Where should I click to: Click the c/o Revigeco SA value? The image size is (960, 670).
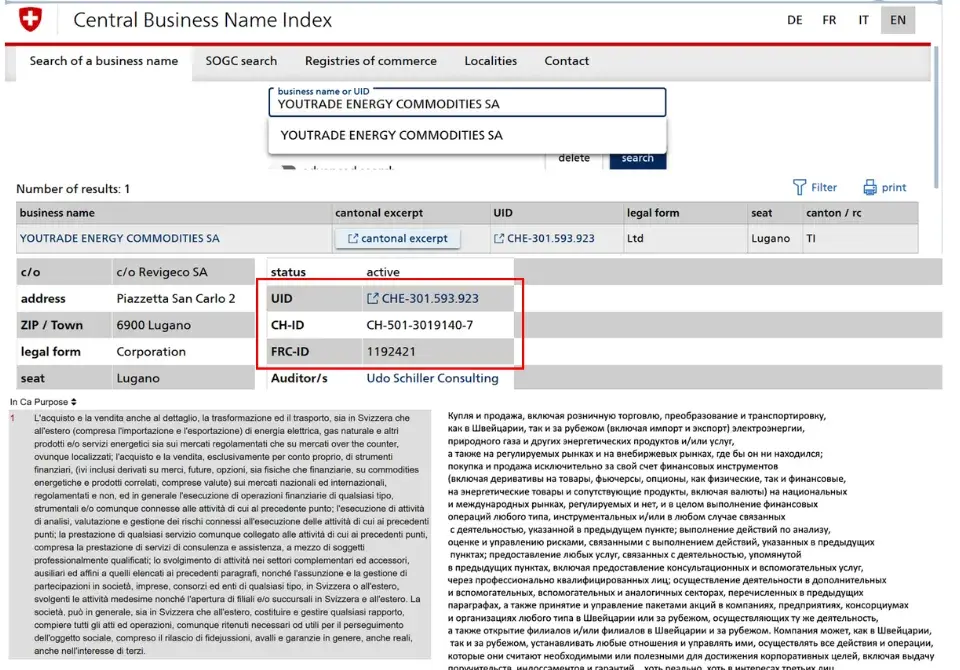pyautogui.click(x=162, y=272)
